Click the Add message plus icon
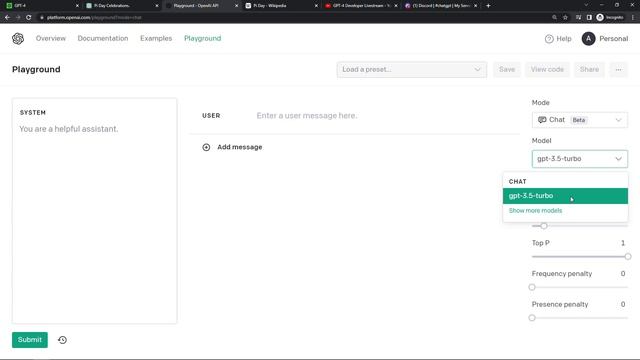The width and height of the screenshot is (640, 360). click(206, 147)
